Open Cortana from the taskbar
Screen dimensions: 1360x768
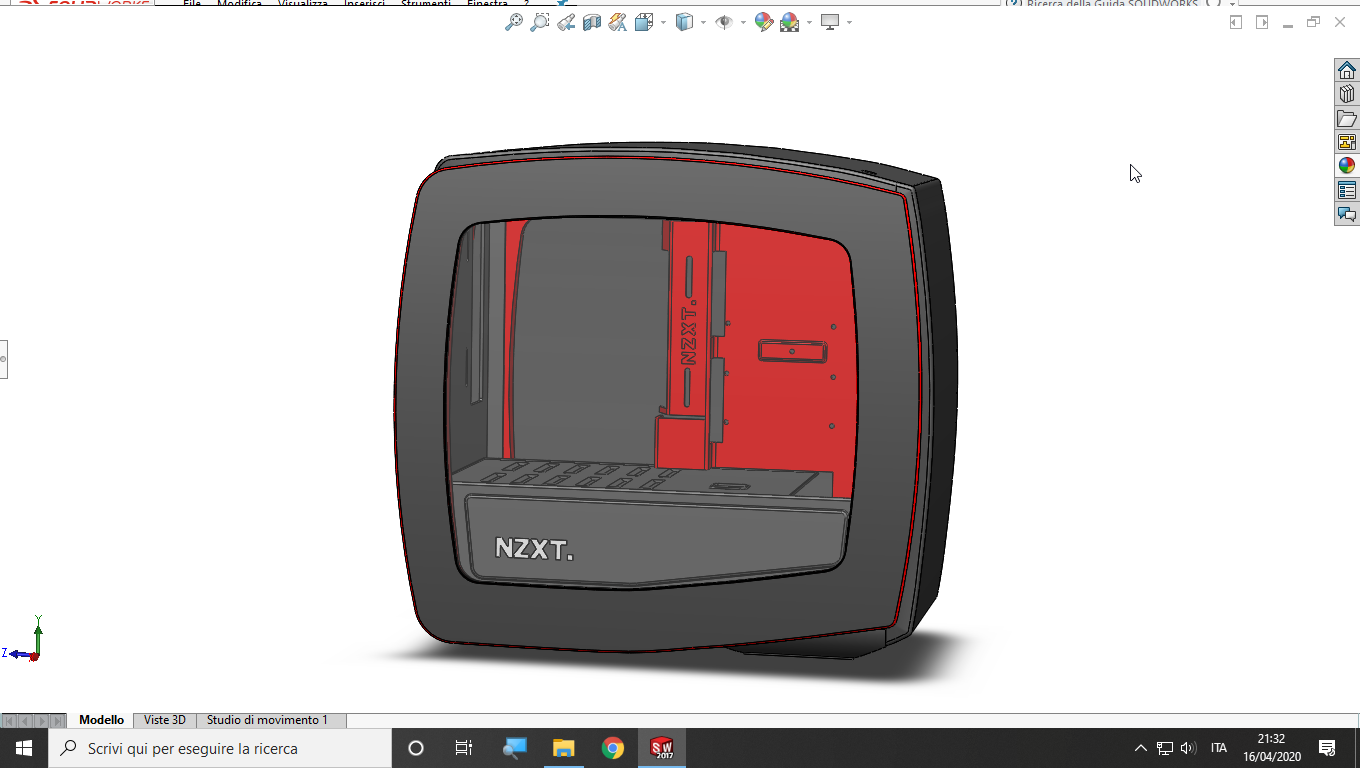click(x=416, y=748)
